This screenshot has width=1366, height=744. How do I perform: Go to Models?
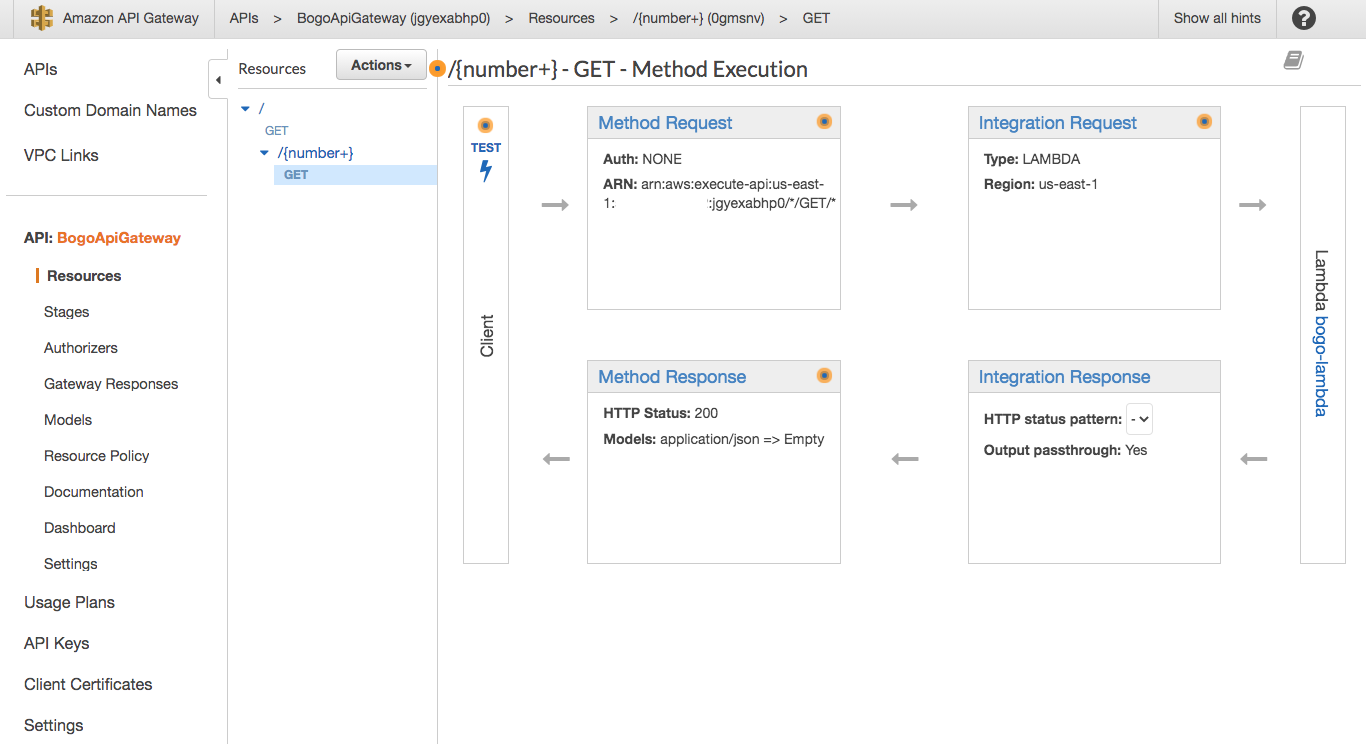coord(68,420)
